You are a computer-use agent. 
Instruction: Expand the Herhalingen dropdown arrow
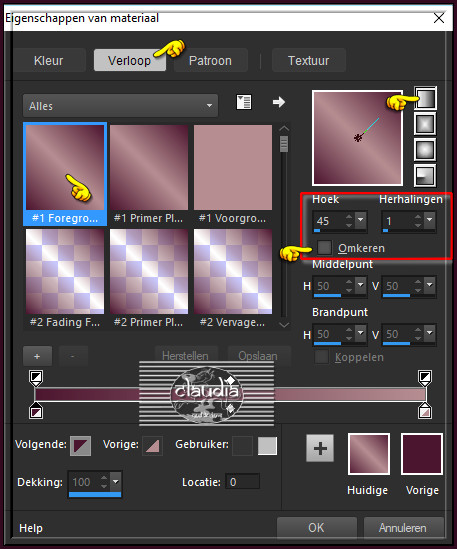429,220
